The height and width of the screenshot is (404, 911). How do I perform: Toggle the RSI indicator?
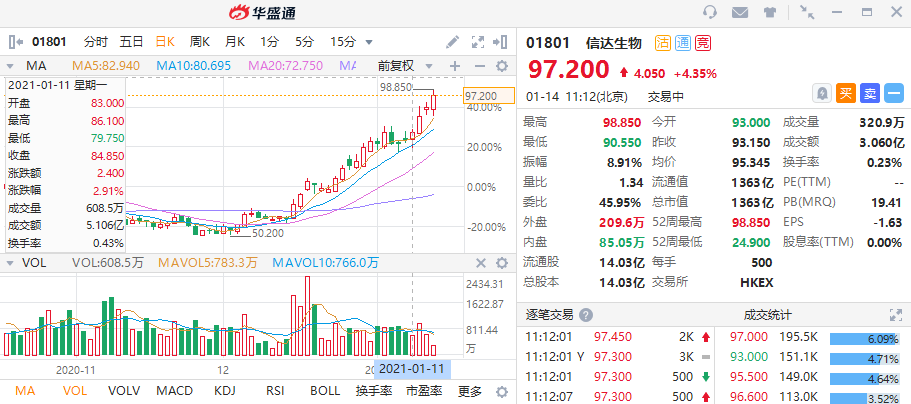(275, 391)
